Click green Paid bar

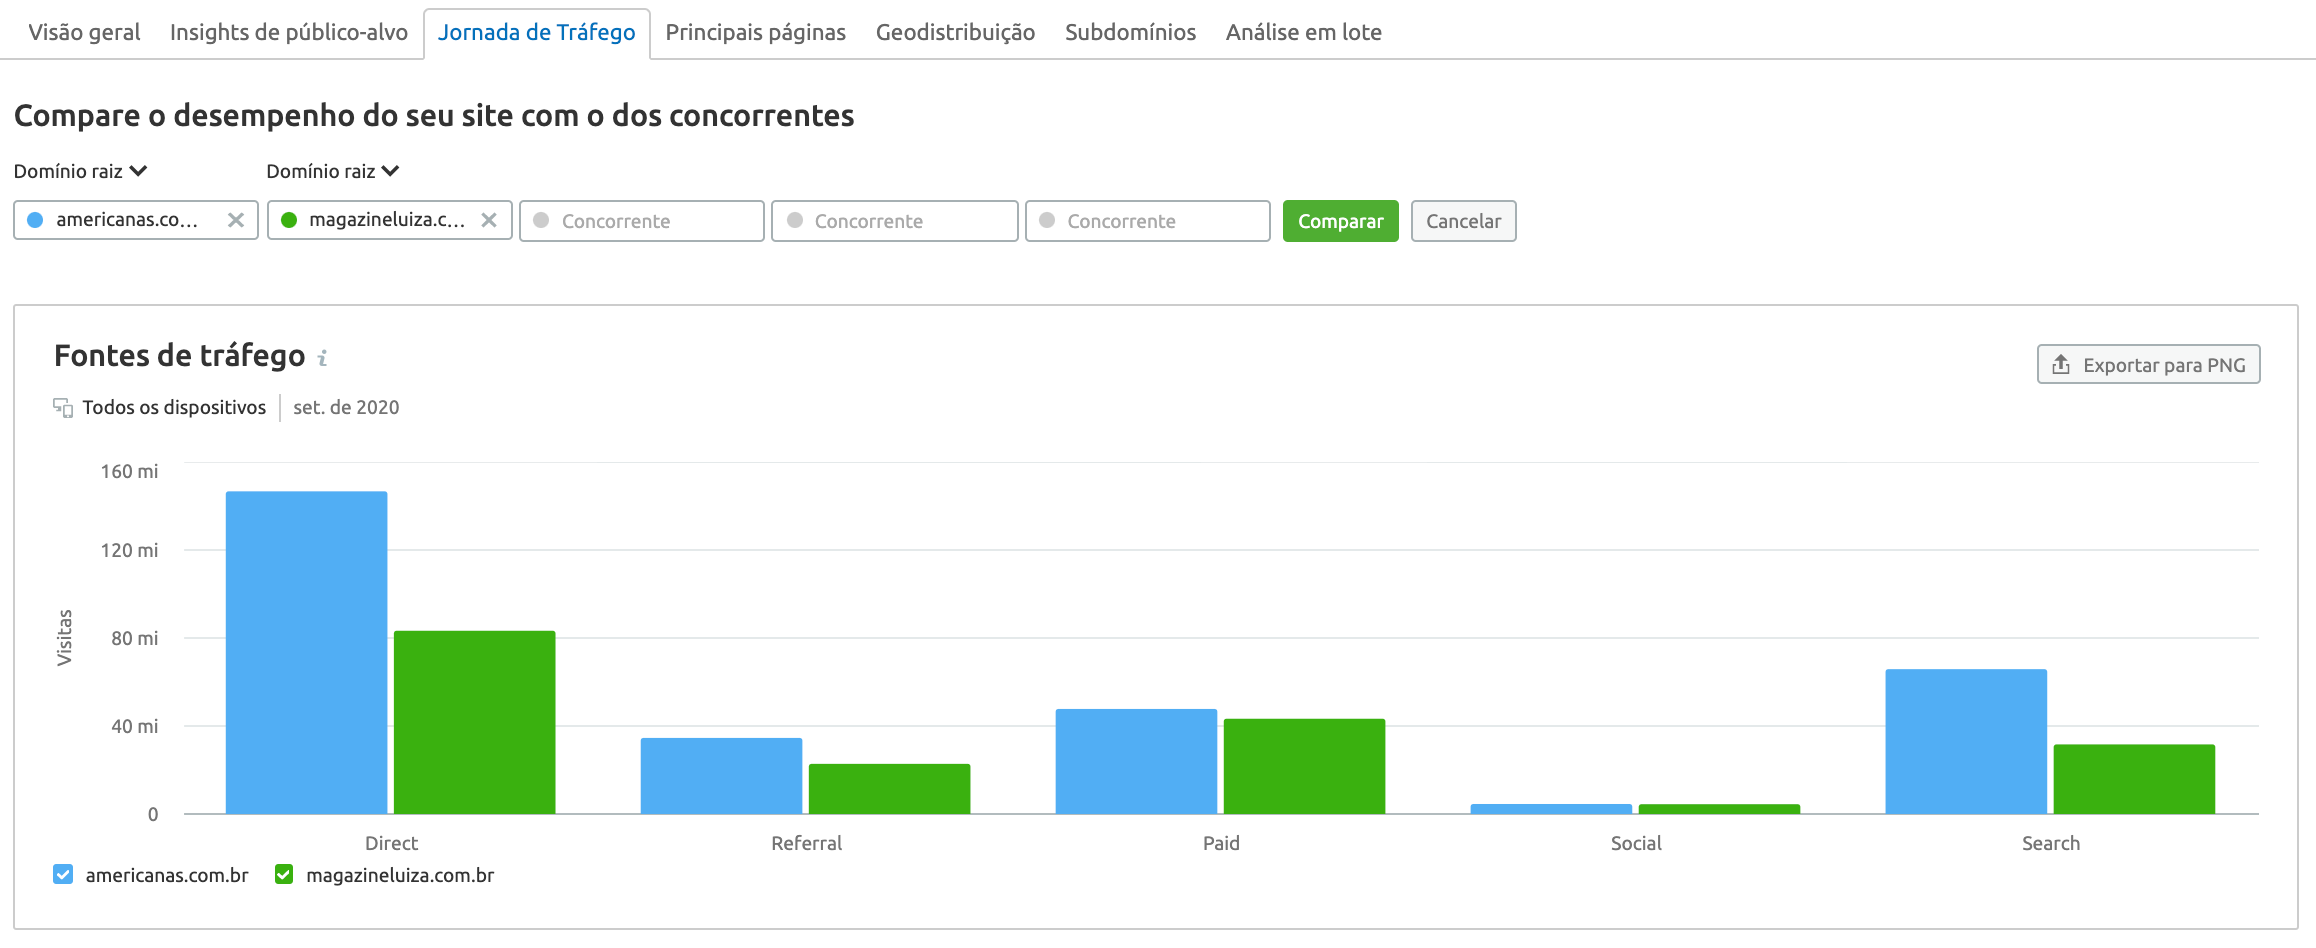click(1304, 766)
